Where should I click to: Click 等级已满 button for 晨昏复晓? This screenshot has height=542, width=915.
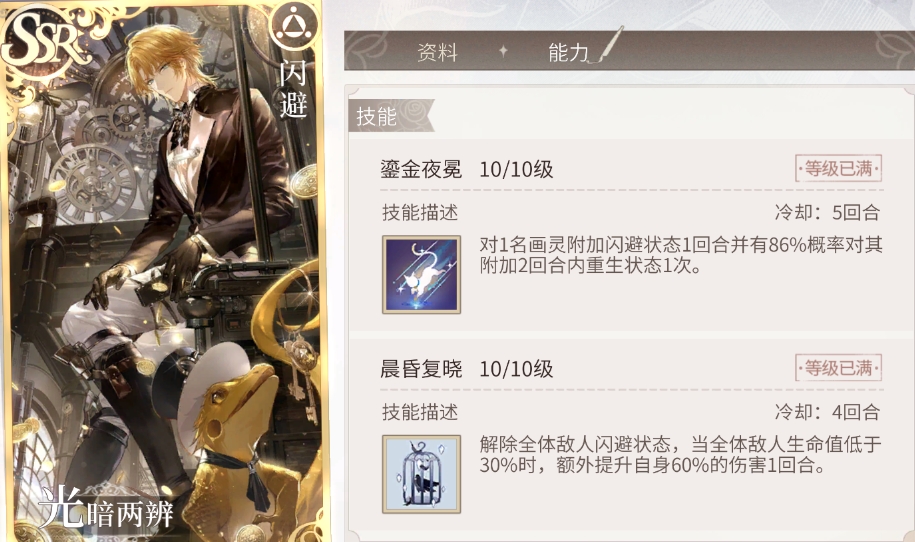[838, 368]
